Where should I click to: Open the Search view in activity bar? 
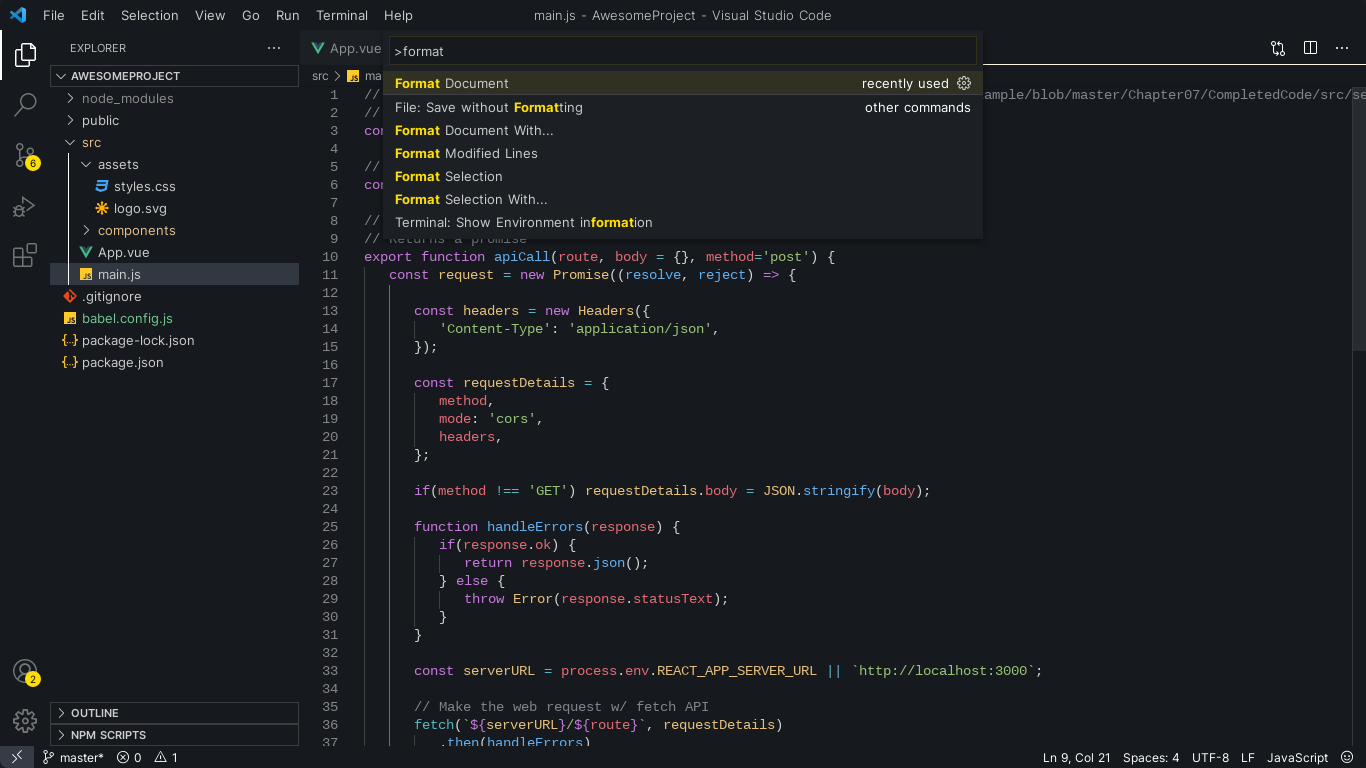[x=25, y=103]
